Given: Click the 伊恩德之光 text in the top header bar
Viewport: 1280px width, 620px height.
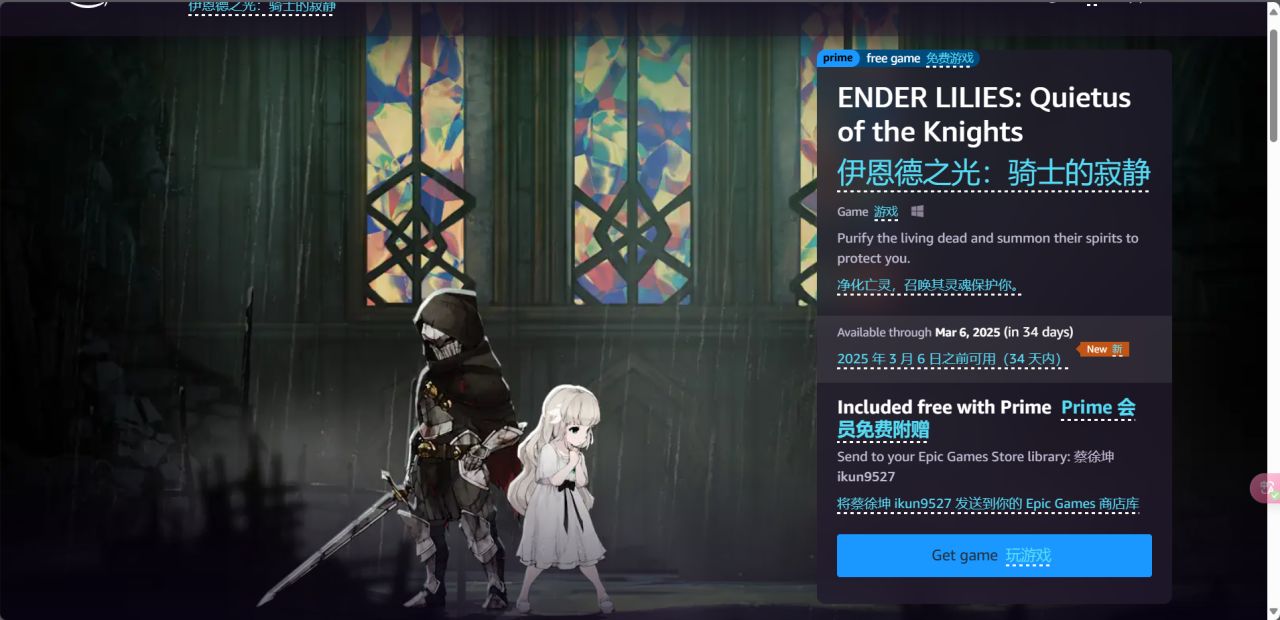Looking at the screenshot, I should point(262,7).
